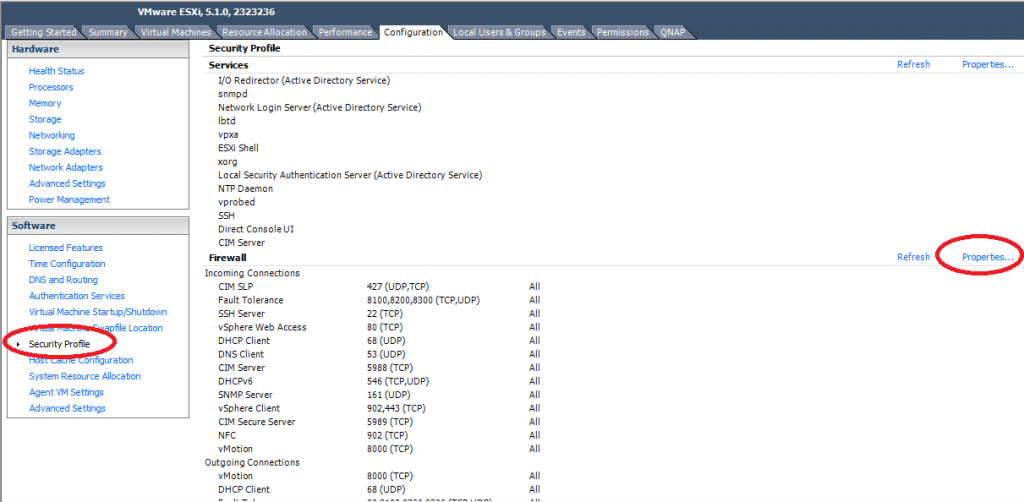Switch to the Performance tab
Screen dimensions: 1024x502
coord(345,32)
